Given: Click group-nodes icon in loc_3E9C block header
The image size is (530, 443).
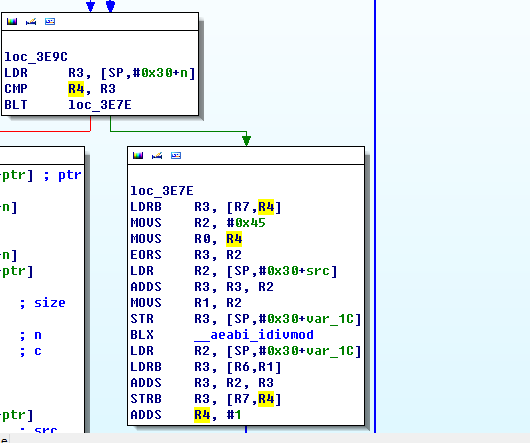Looking at the screenshot, I should pyautogui.click(x=50, y=22).
